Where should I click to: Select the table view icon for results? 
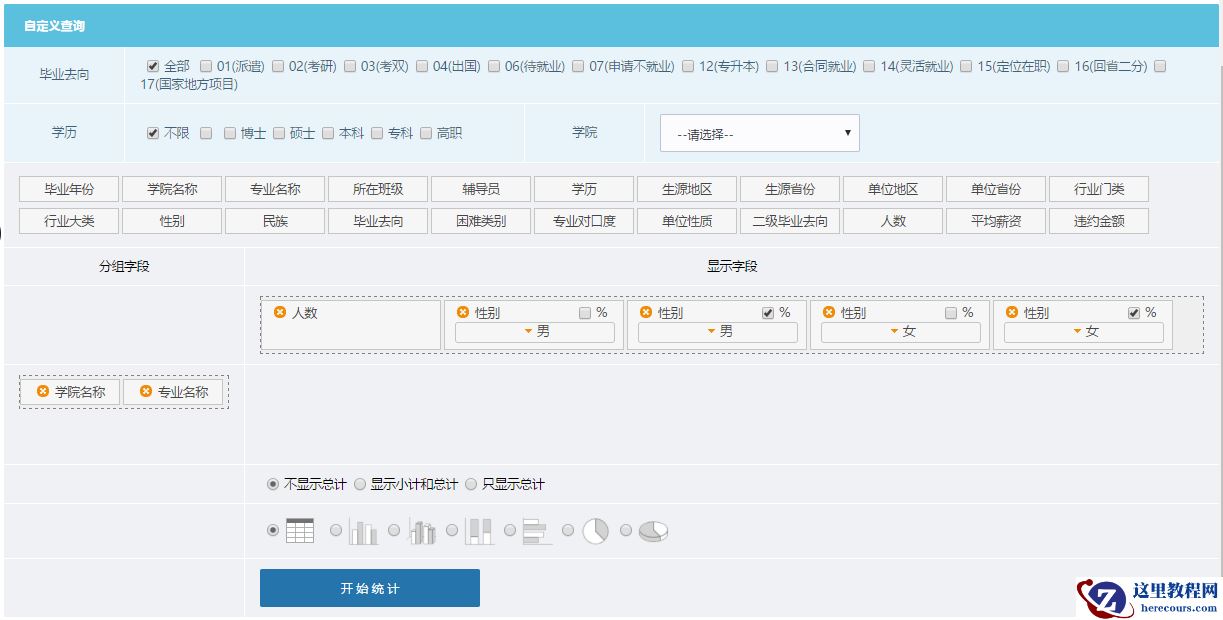(x=300, y=530)
